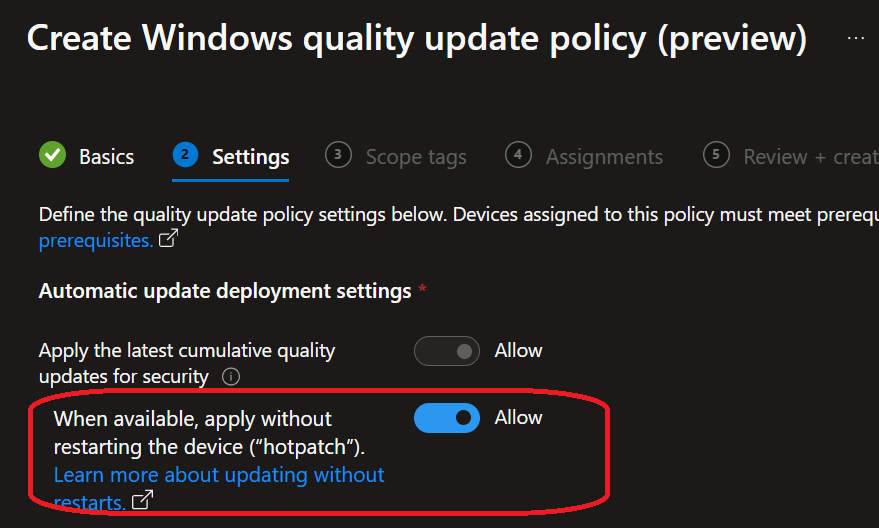This screenshot has height=528, width=879.
Task: Disable the hotpatch Allow toggle
Action: point(447,418)
